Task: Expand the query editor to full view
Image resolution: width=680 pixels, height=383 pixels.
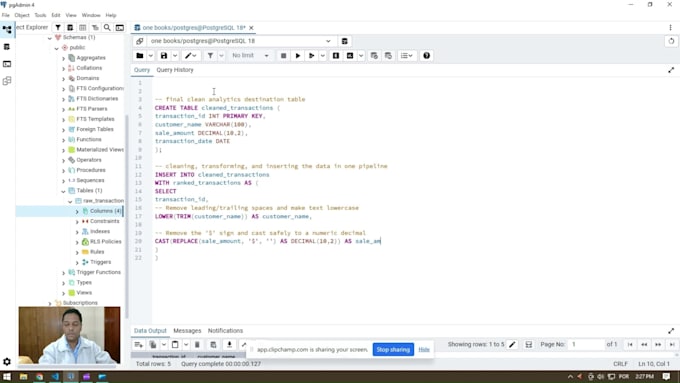Action: (x=671, y=70)
